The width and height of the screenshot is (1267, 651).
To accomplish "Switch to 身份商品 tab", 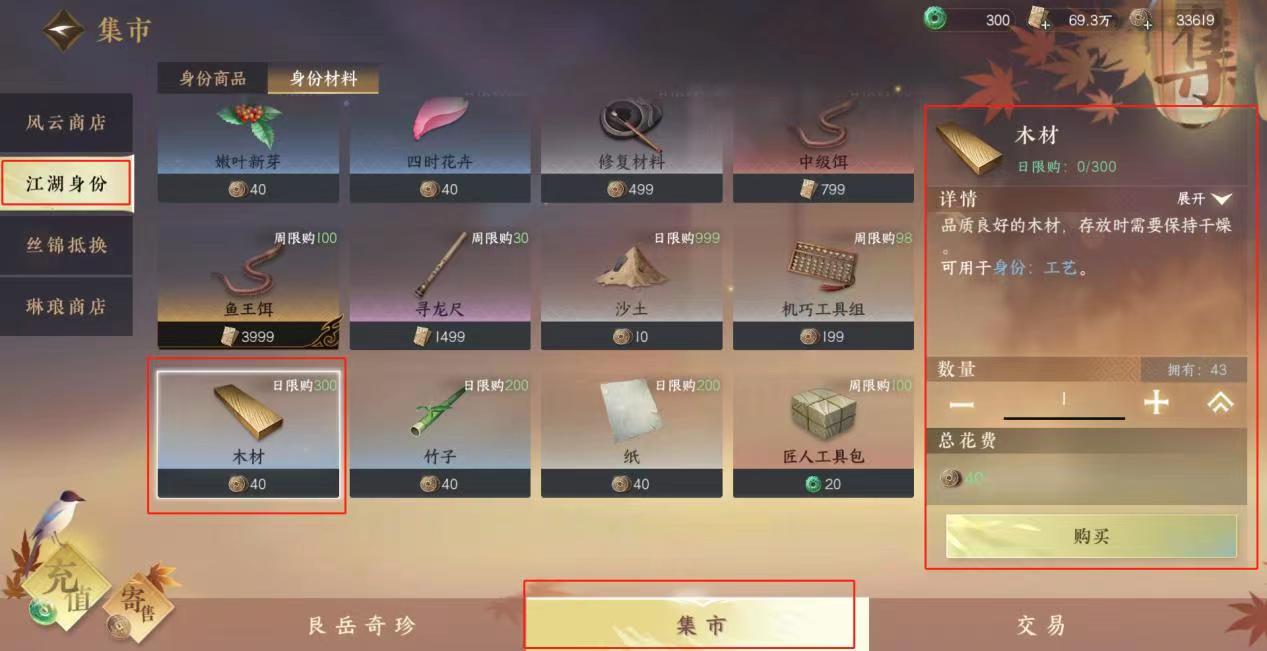I will point(212,78).
